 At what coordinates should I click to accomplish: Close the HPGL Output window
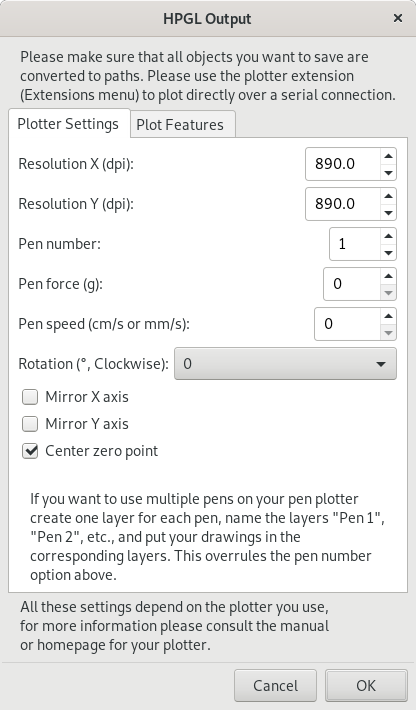point(398,18)
